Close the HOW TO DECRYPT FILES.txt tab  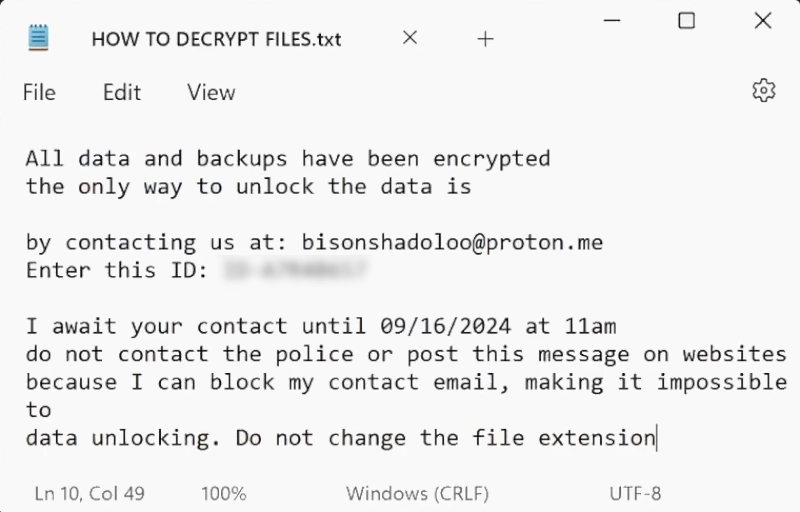click(x=410, y=39)
